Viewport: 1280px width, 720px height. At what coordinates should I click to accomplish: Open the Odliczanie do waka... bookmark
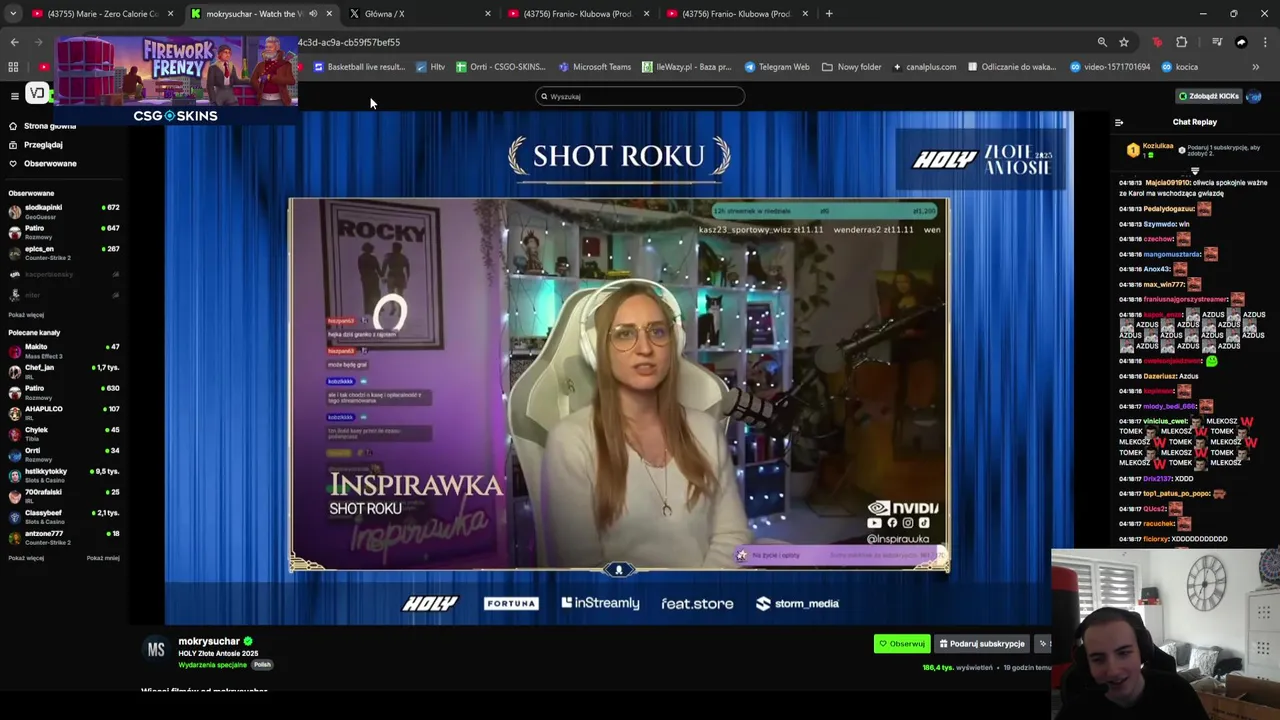1012,67
